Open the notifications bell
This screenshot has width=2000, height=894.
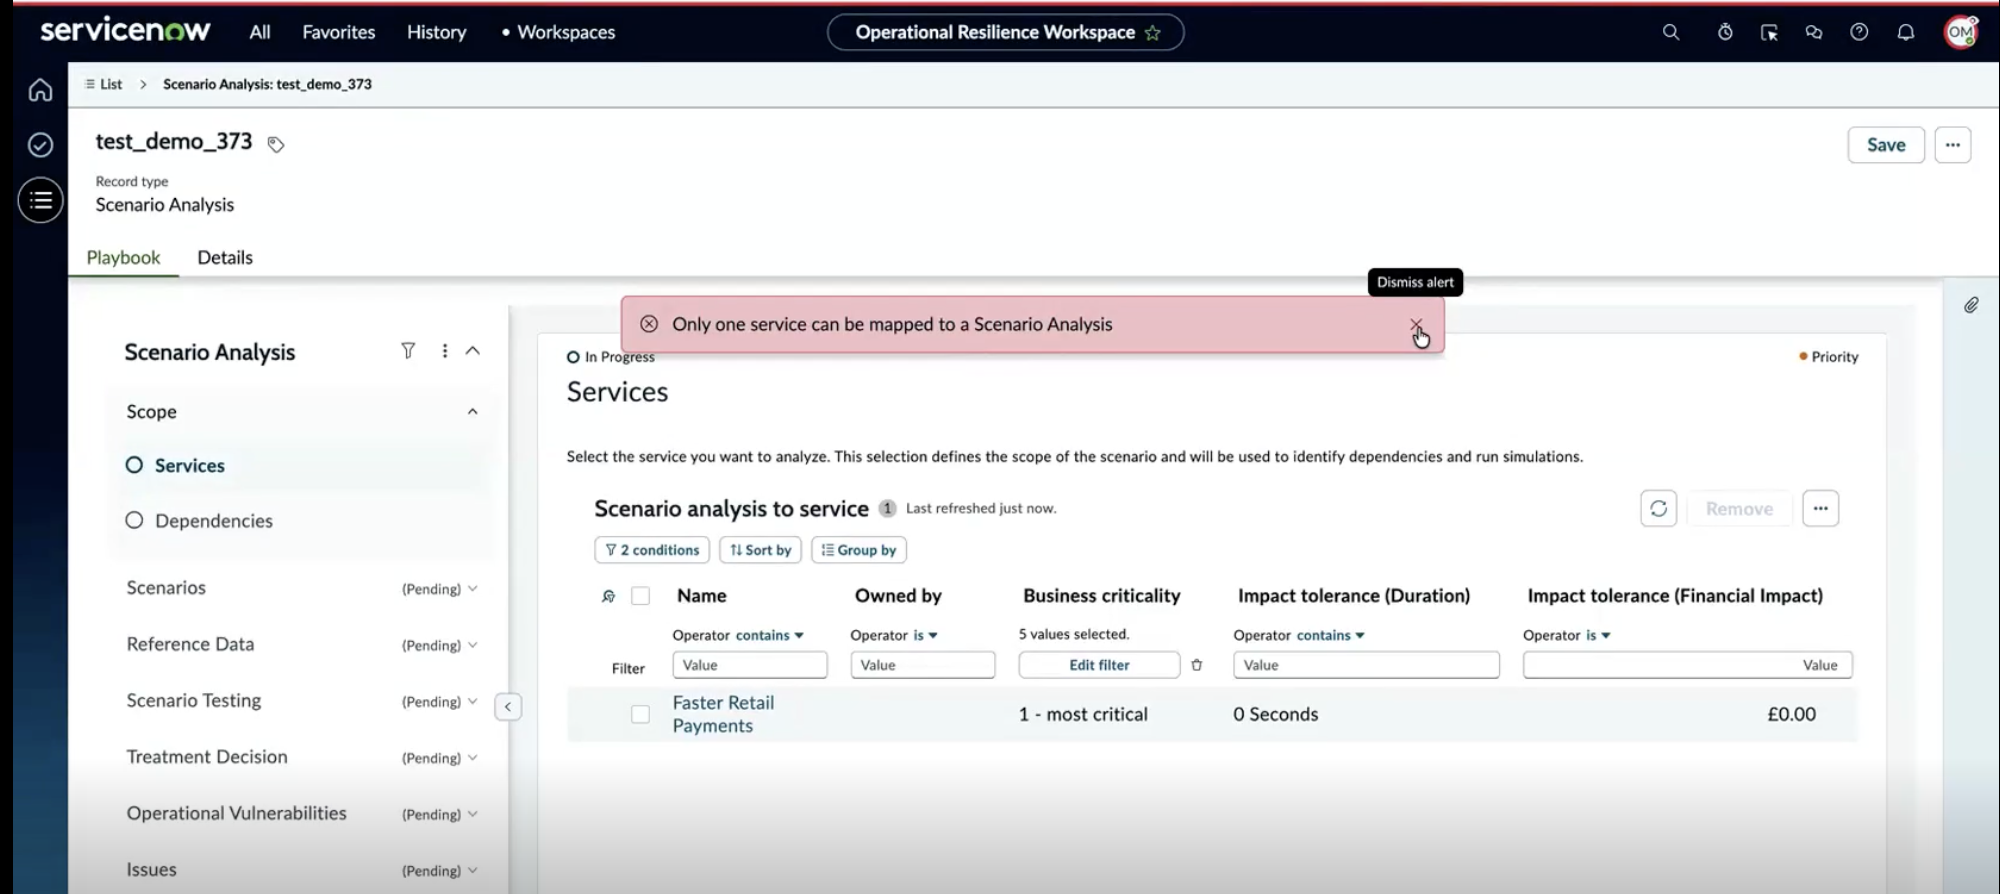coord(1906,32)
